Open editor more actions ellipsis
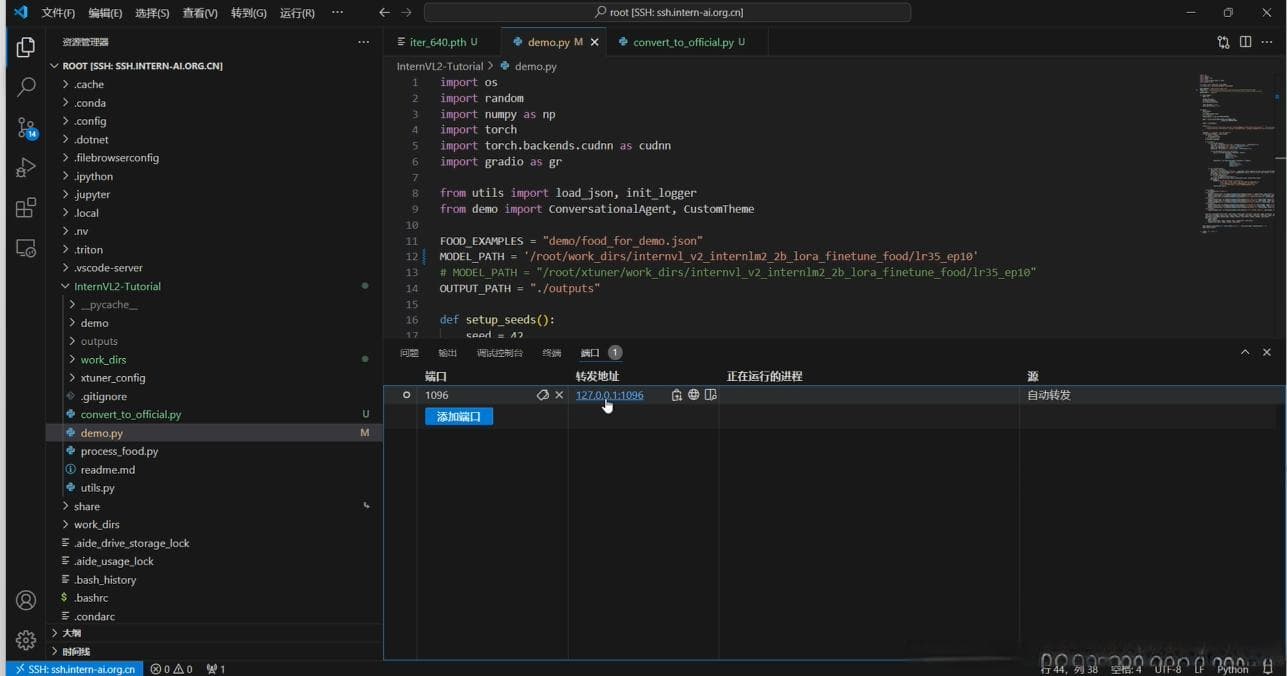The height and width of the screenshot is (676, 1287). click(1267, 42)
